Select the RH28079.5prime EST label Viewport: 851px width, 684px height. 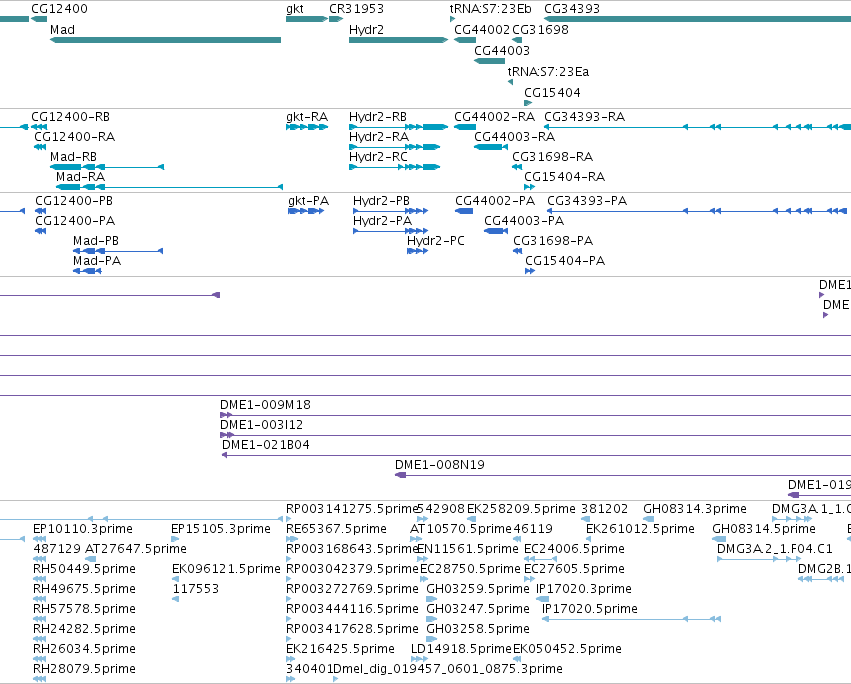pos(84,669)
